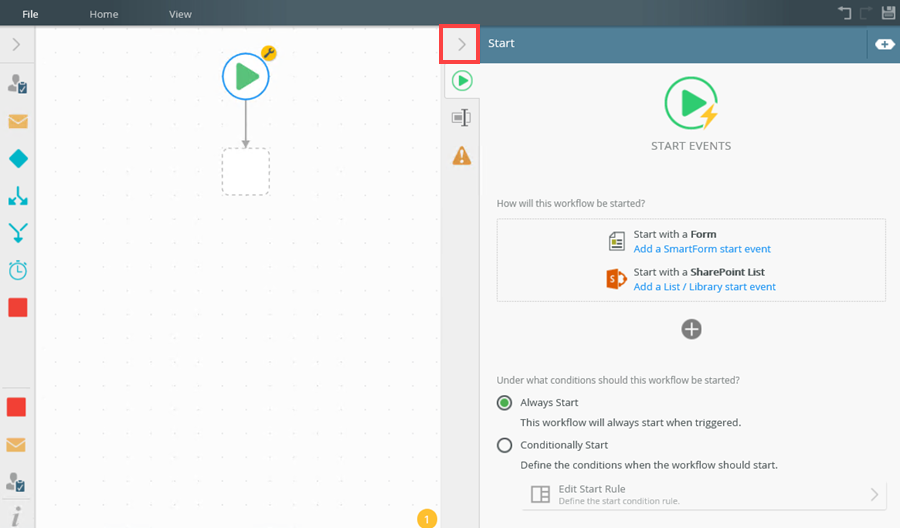This screenshot has height=528, width=900.
Task: Click 'Define the conditions when the workflow should start.'
Action: [649, 465]
